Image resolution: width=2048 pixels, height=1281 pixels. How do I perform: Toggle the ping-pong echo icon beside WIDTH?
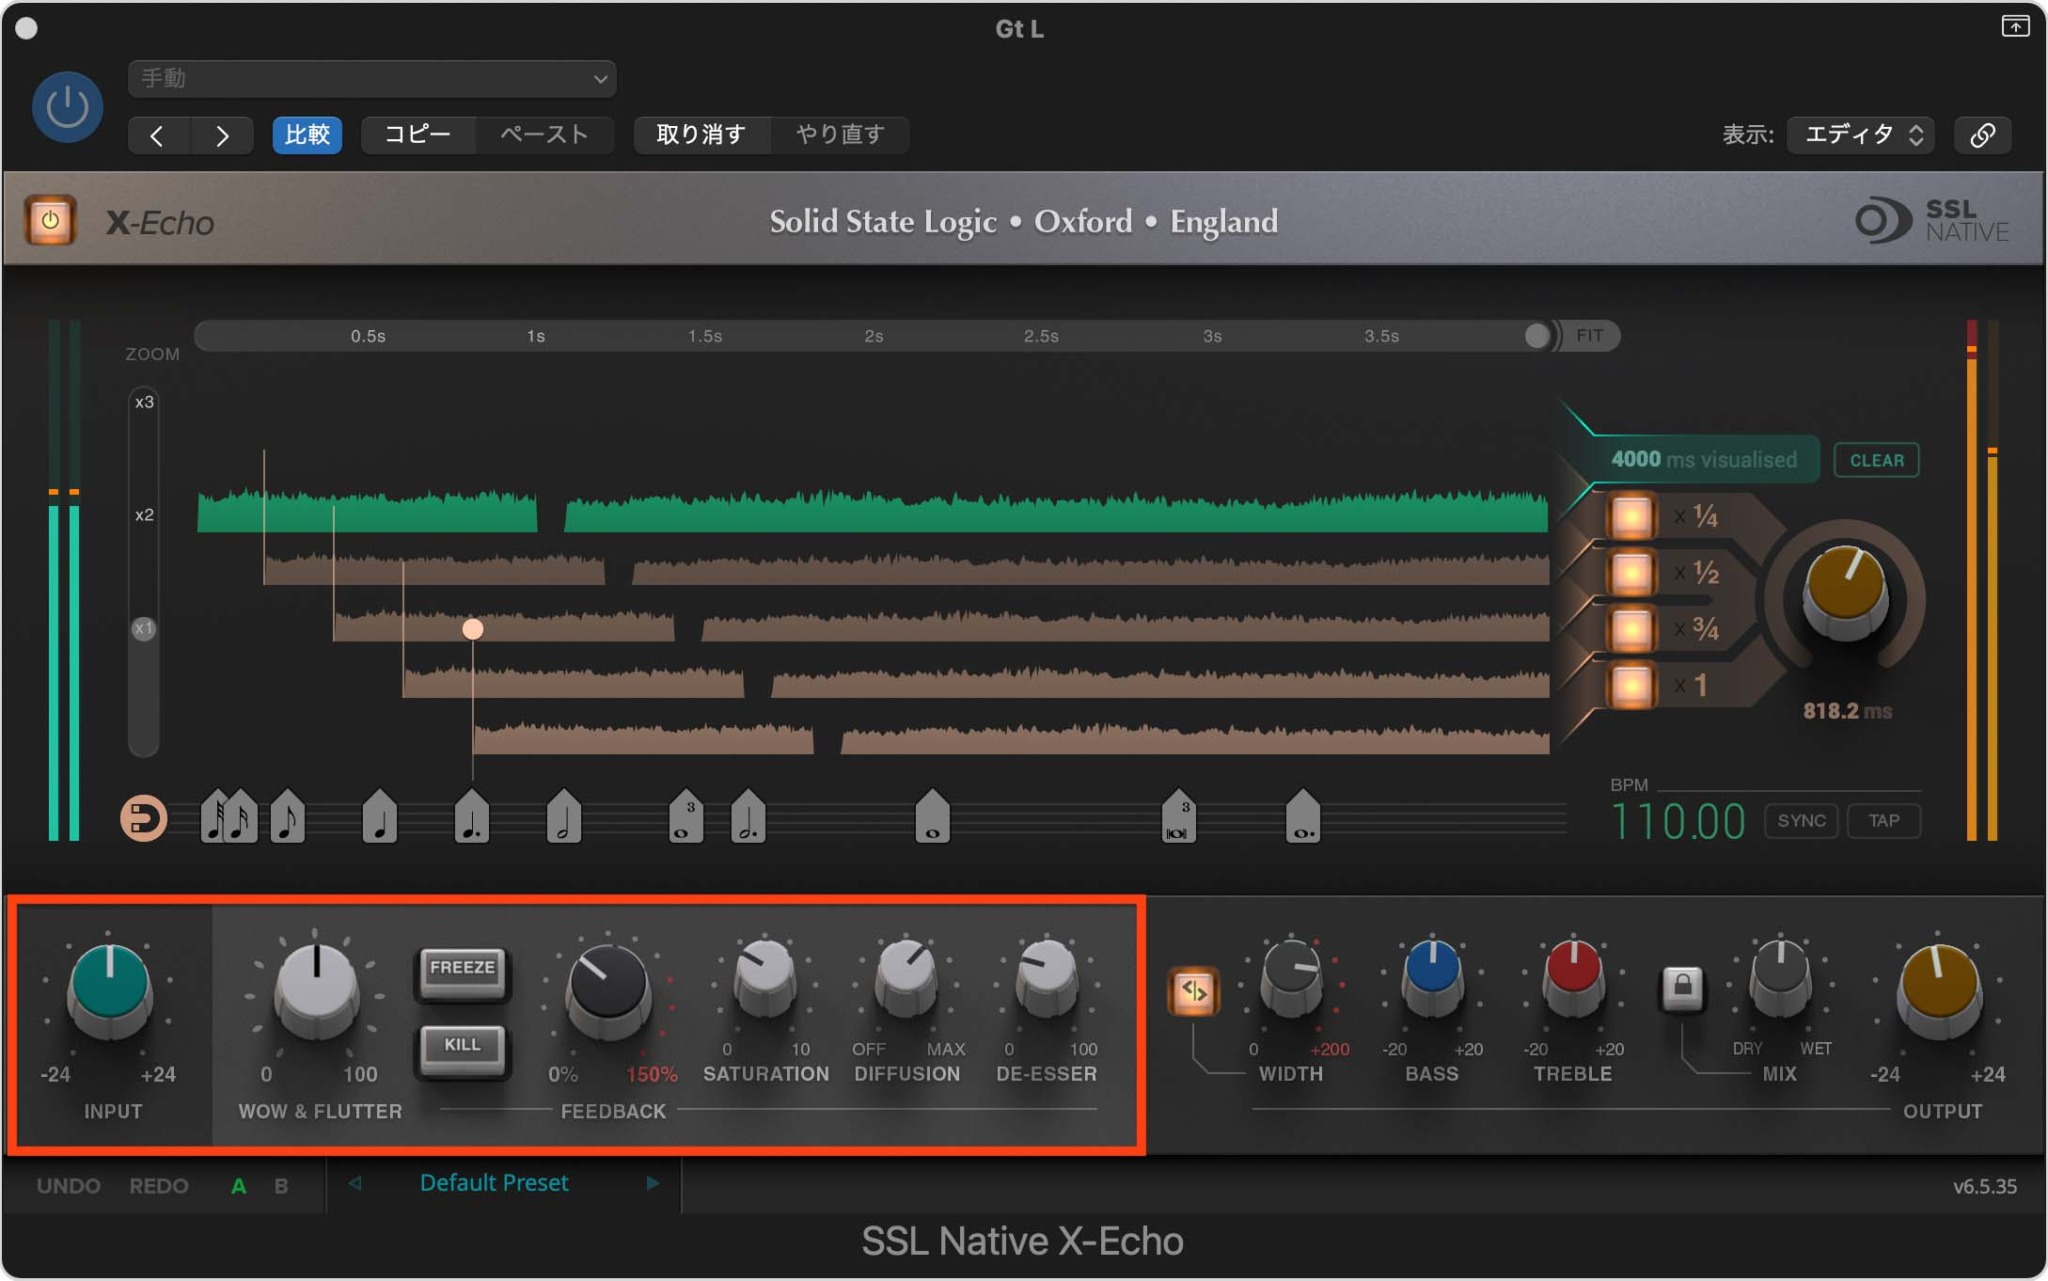[x=1196, y=992]
